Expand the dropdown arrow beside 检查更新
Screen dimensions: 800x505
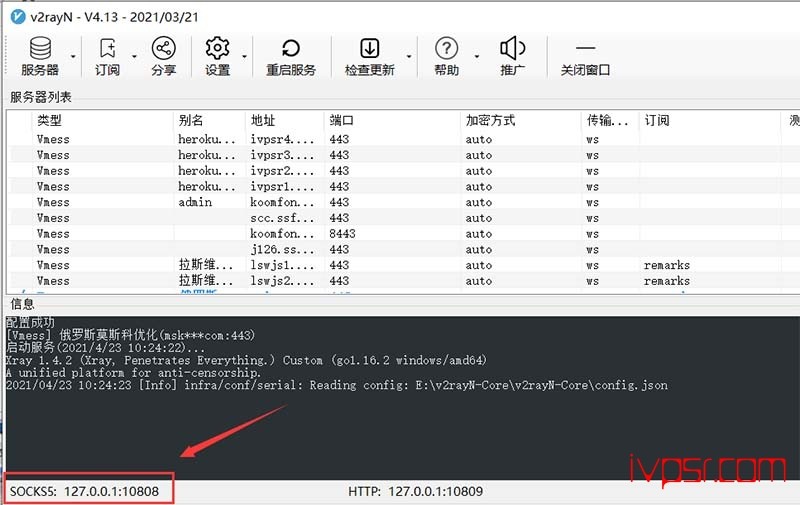tap(409, 56)
